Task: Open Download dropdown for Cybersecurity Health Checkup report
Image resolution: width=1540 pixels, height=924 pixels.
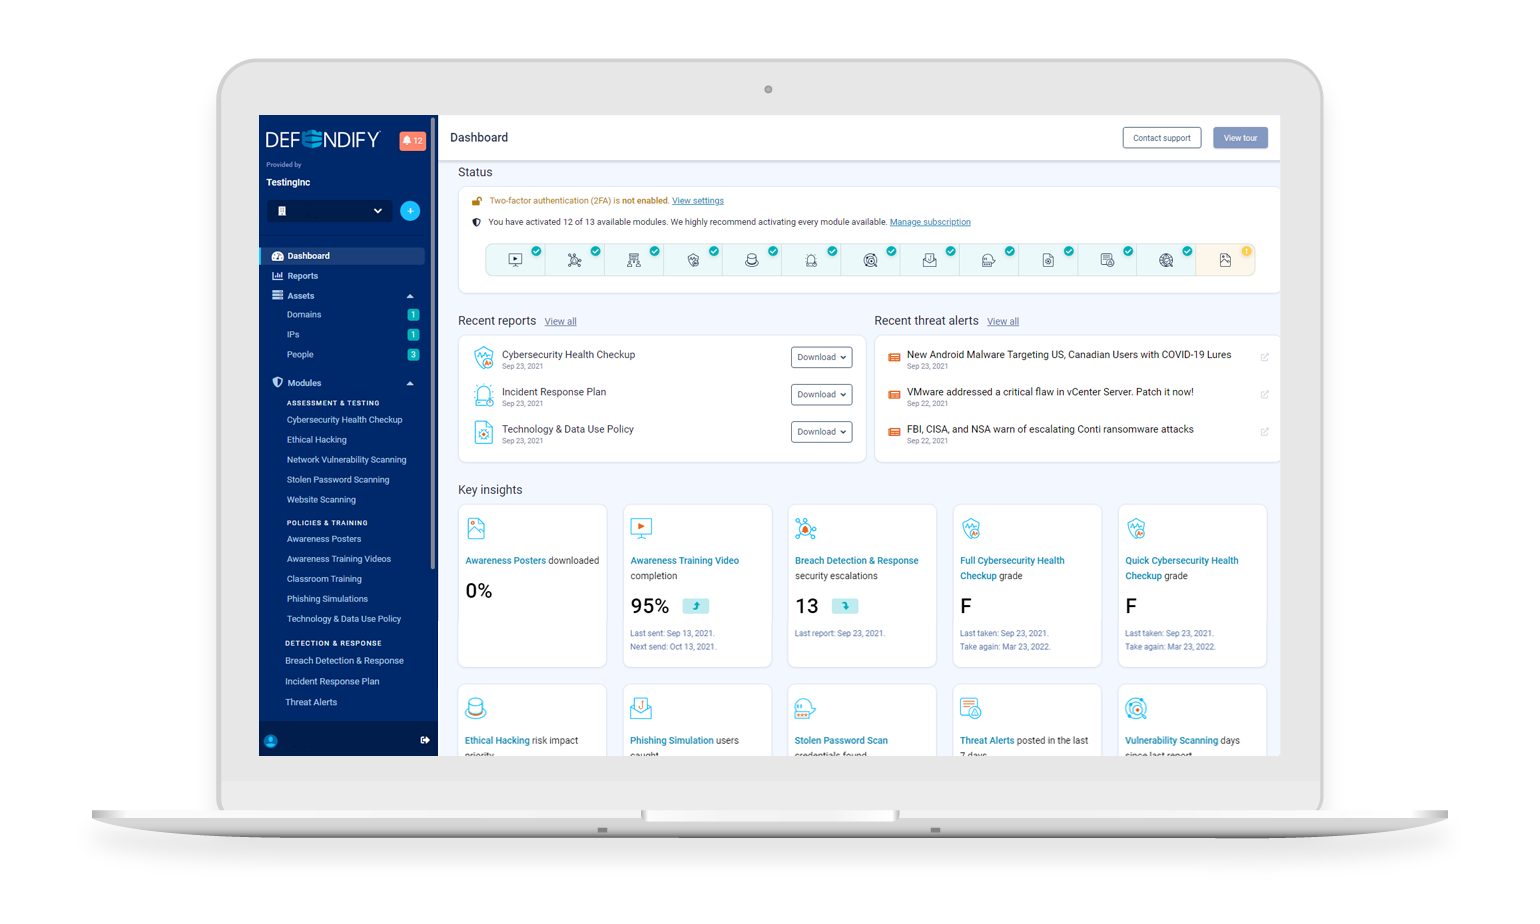Action: point(821,357)
